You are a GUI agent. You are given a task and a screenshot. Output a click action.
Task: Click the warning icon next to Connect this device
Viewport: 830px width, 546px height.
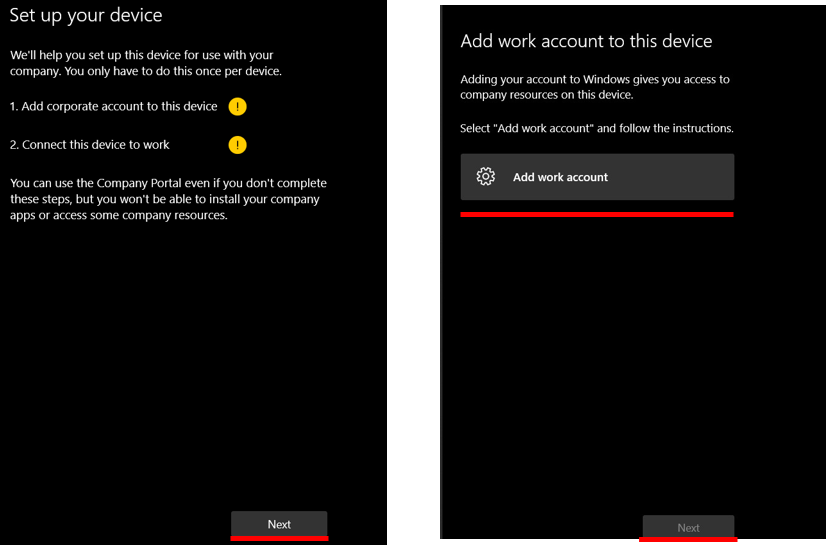click(237, 145)
